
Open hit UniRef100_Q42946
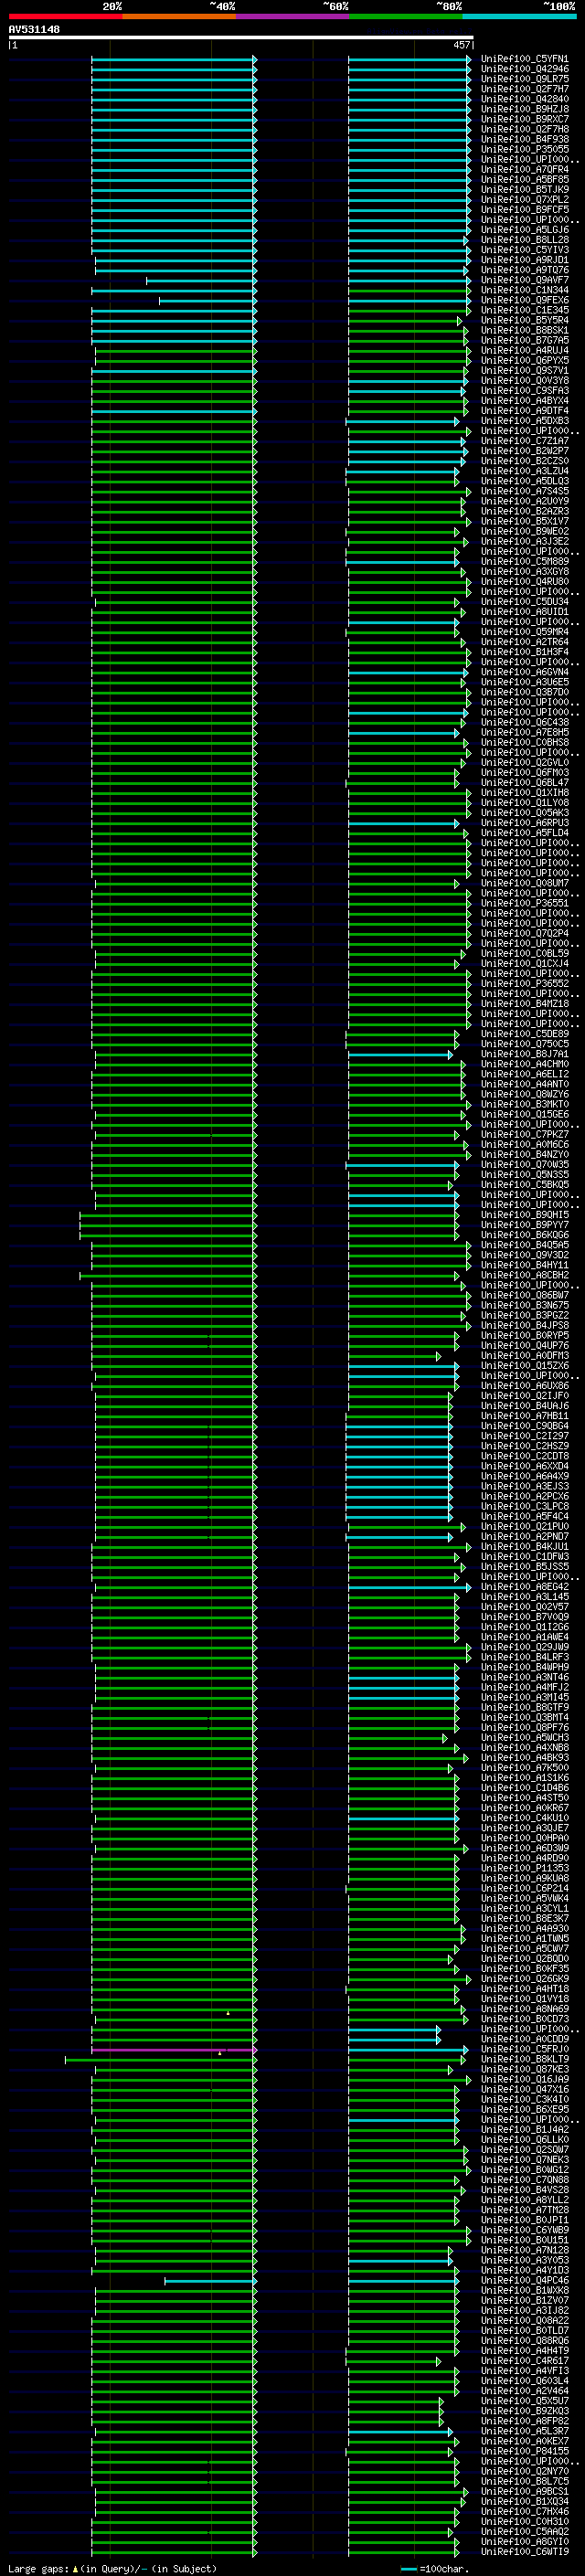pos(525,69)
